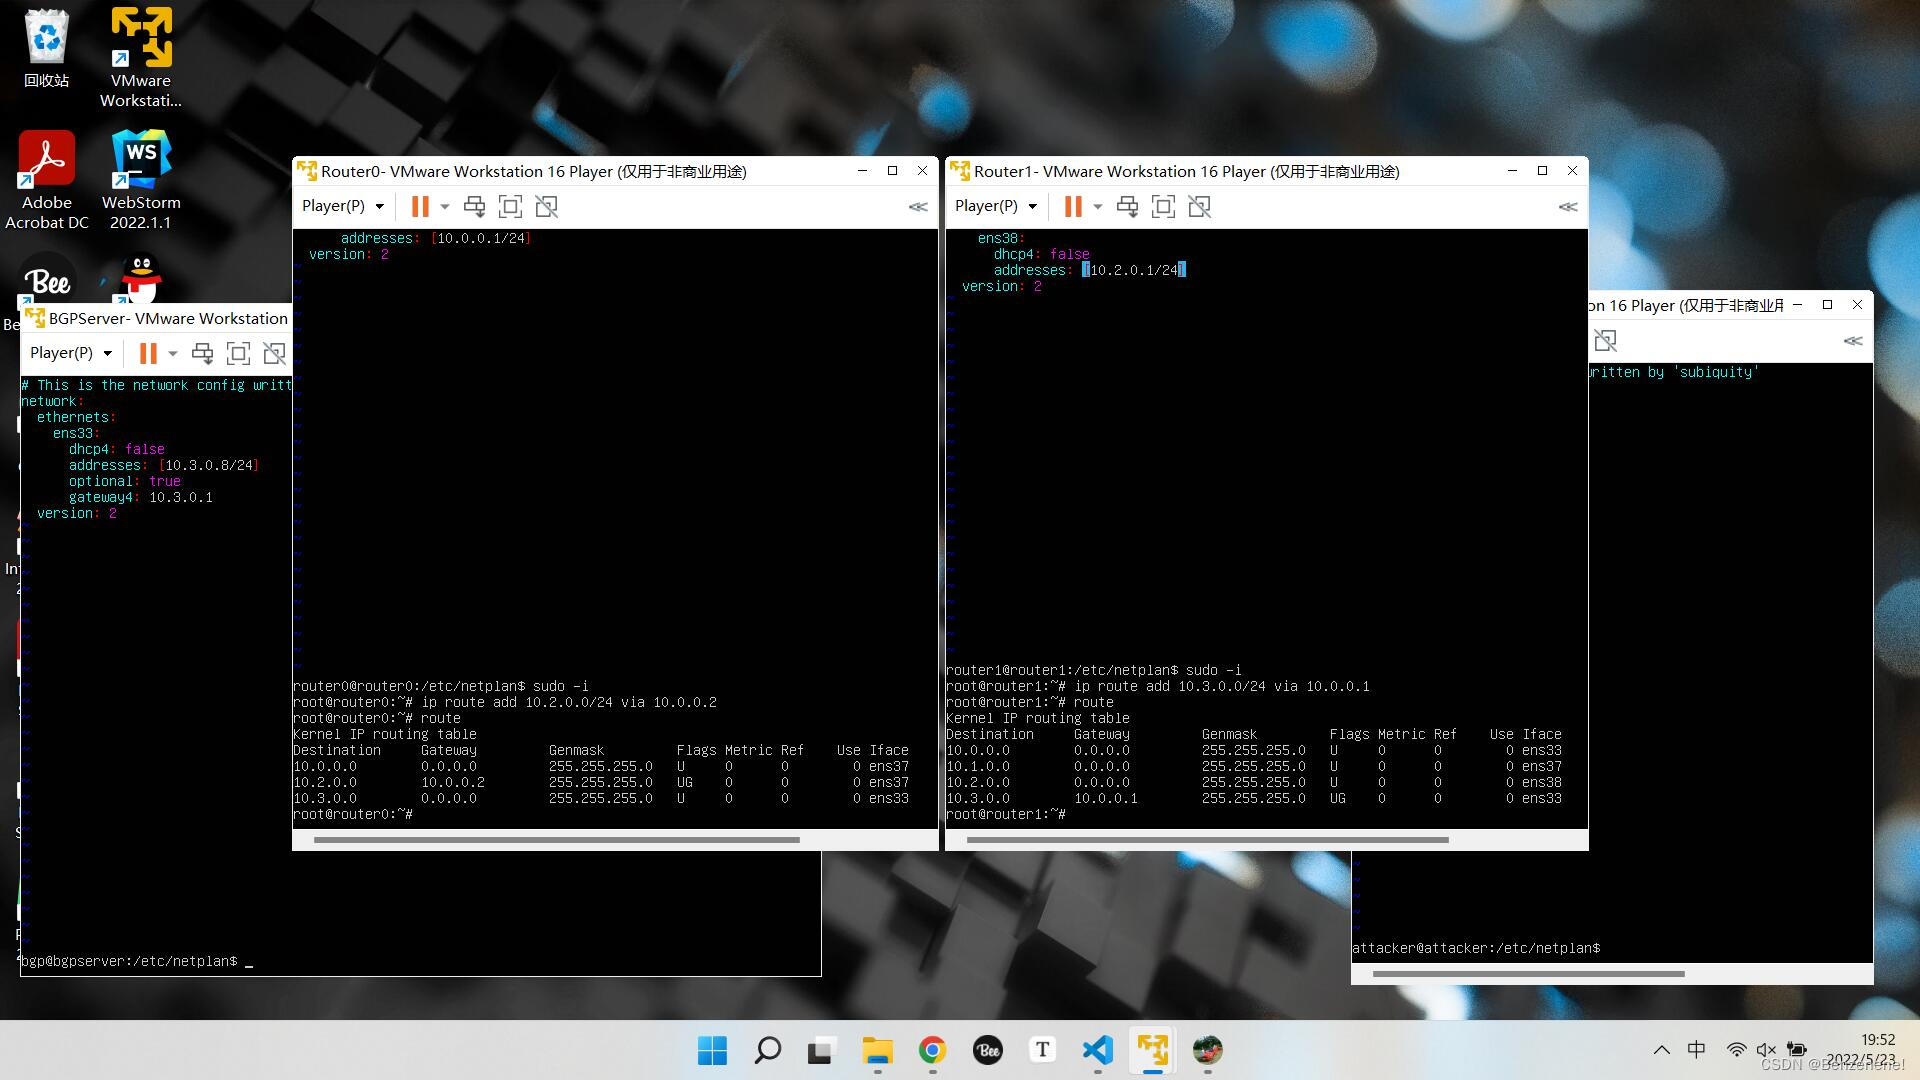This screenshot has height=1080, width=1920.
Task: Click 10.0.0.1/24 address in Router0 editor
Action: coord(481,238)
